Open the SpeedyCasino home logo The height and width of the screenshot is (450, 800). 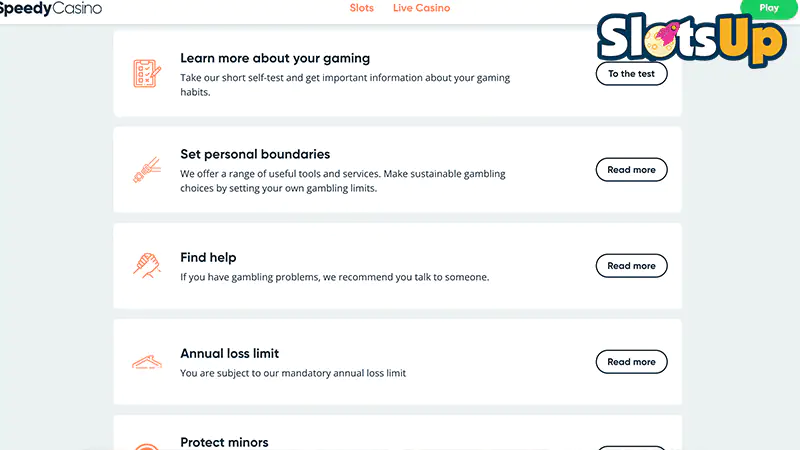click(50, 8)
